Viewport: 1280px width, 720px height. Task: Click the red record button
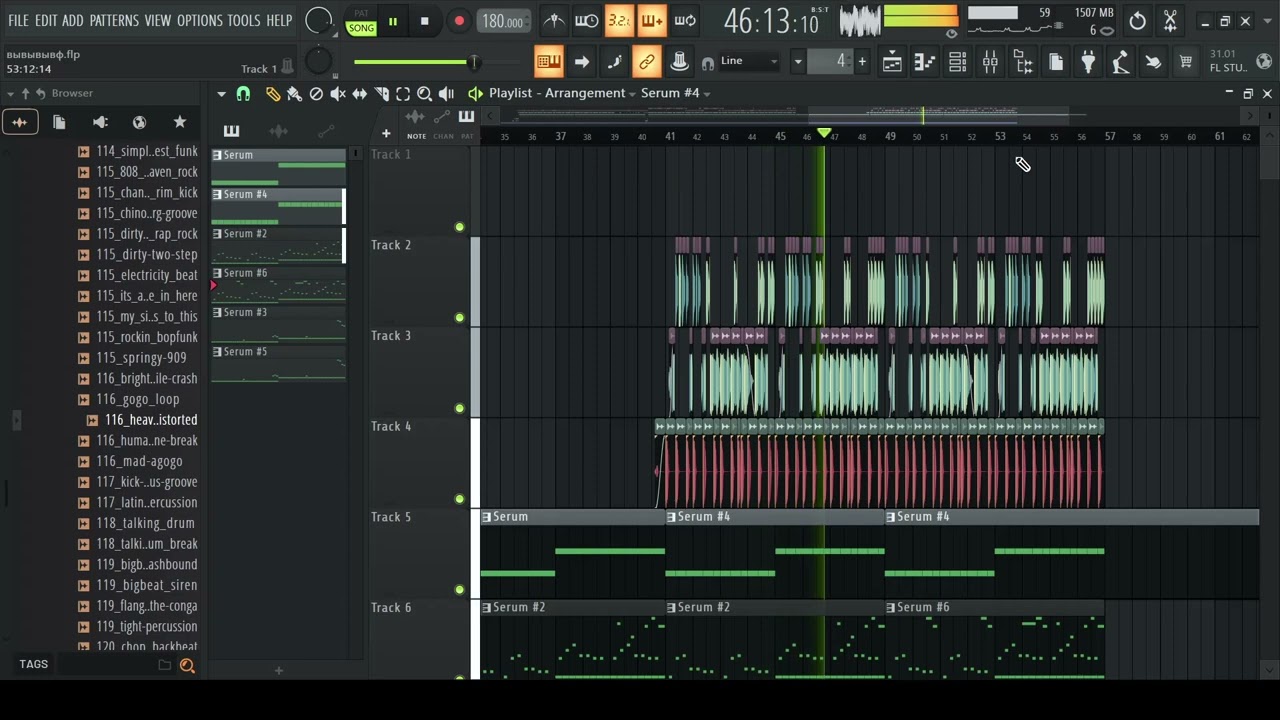pos(459,21)
